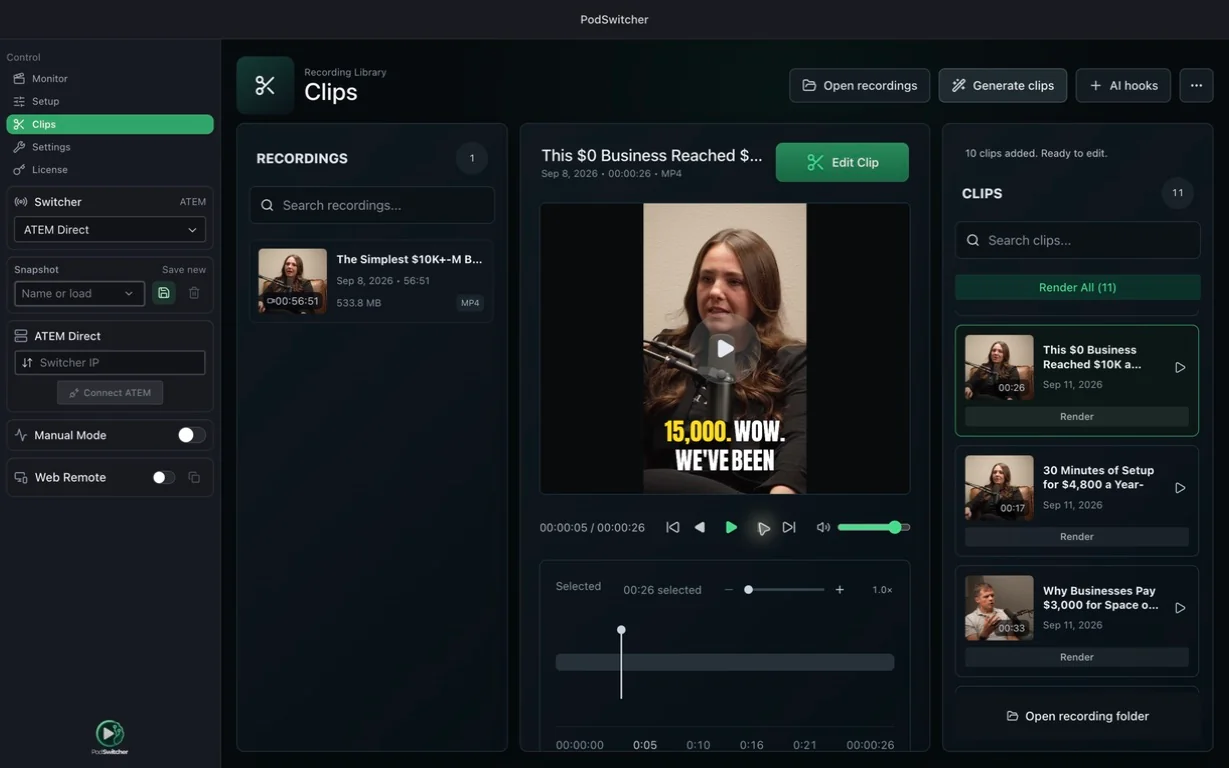Click the Open recordings button
This screenshot has height=768, width=1229.
859,85
